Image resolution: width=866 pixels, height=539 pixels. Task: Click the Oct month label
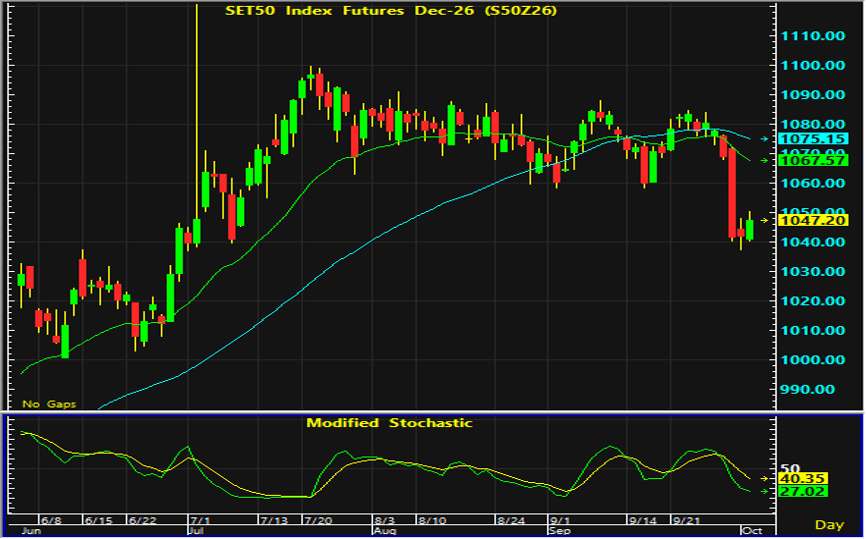(x=752, y=531)
